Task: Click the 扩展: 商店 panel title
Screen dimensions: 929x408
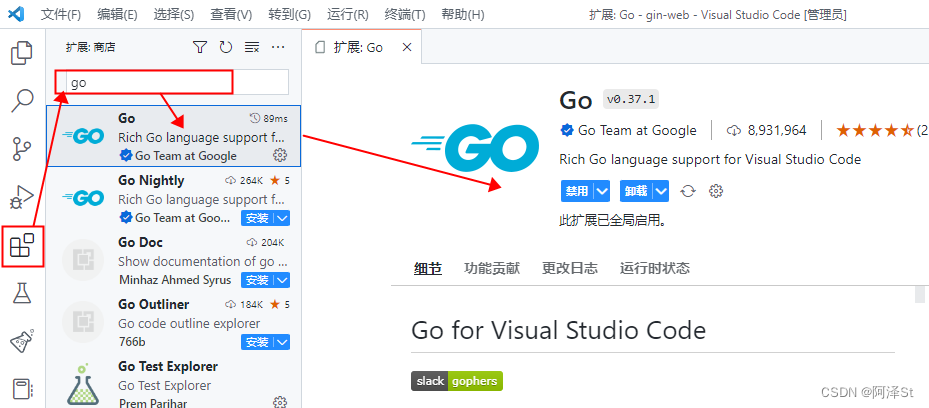Action: coord(90,47)
